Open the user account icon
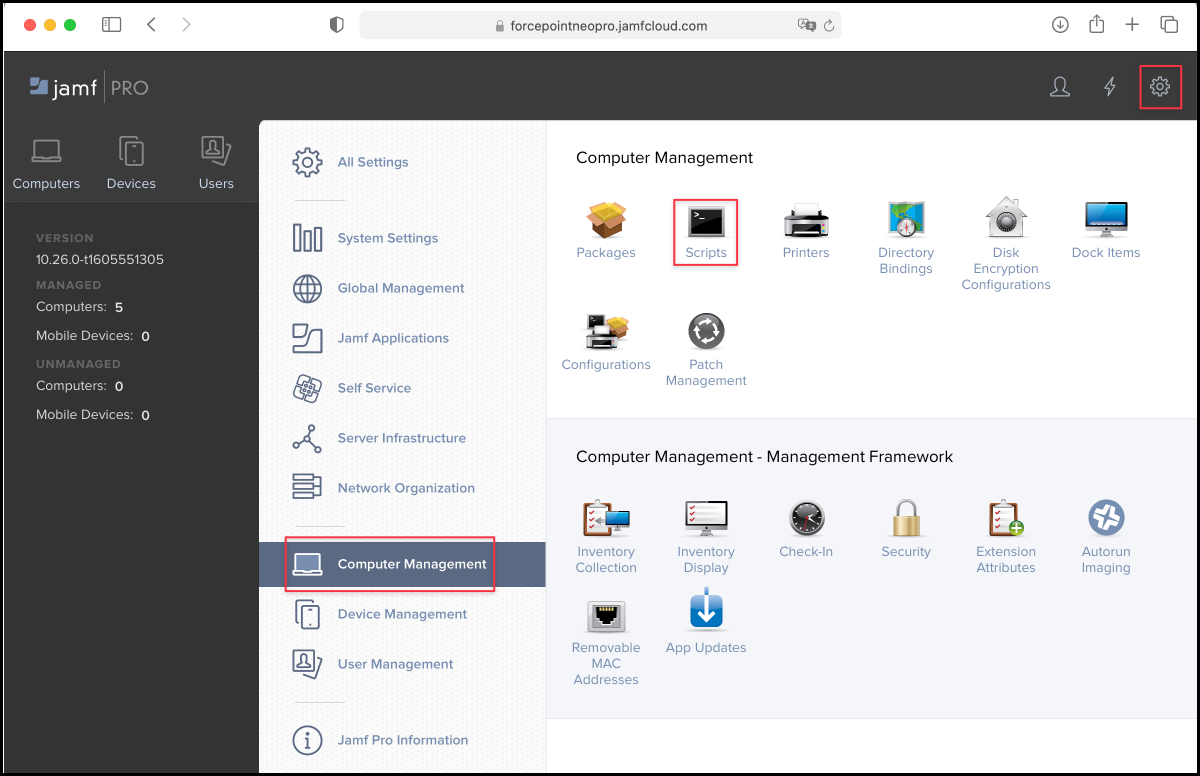The height and width of the screenshot is (776, 1200). click(1060, 87)
